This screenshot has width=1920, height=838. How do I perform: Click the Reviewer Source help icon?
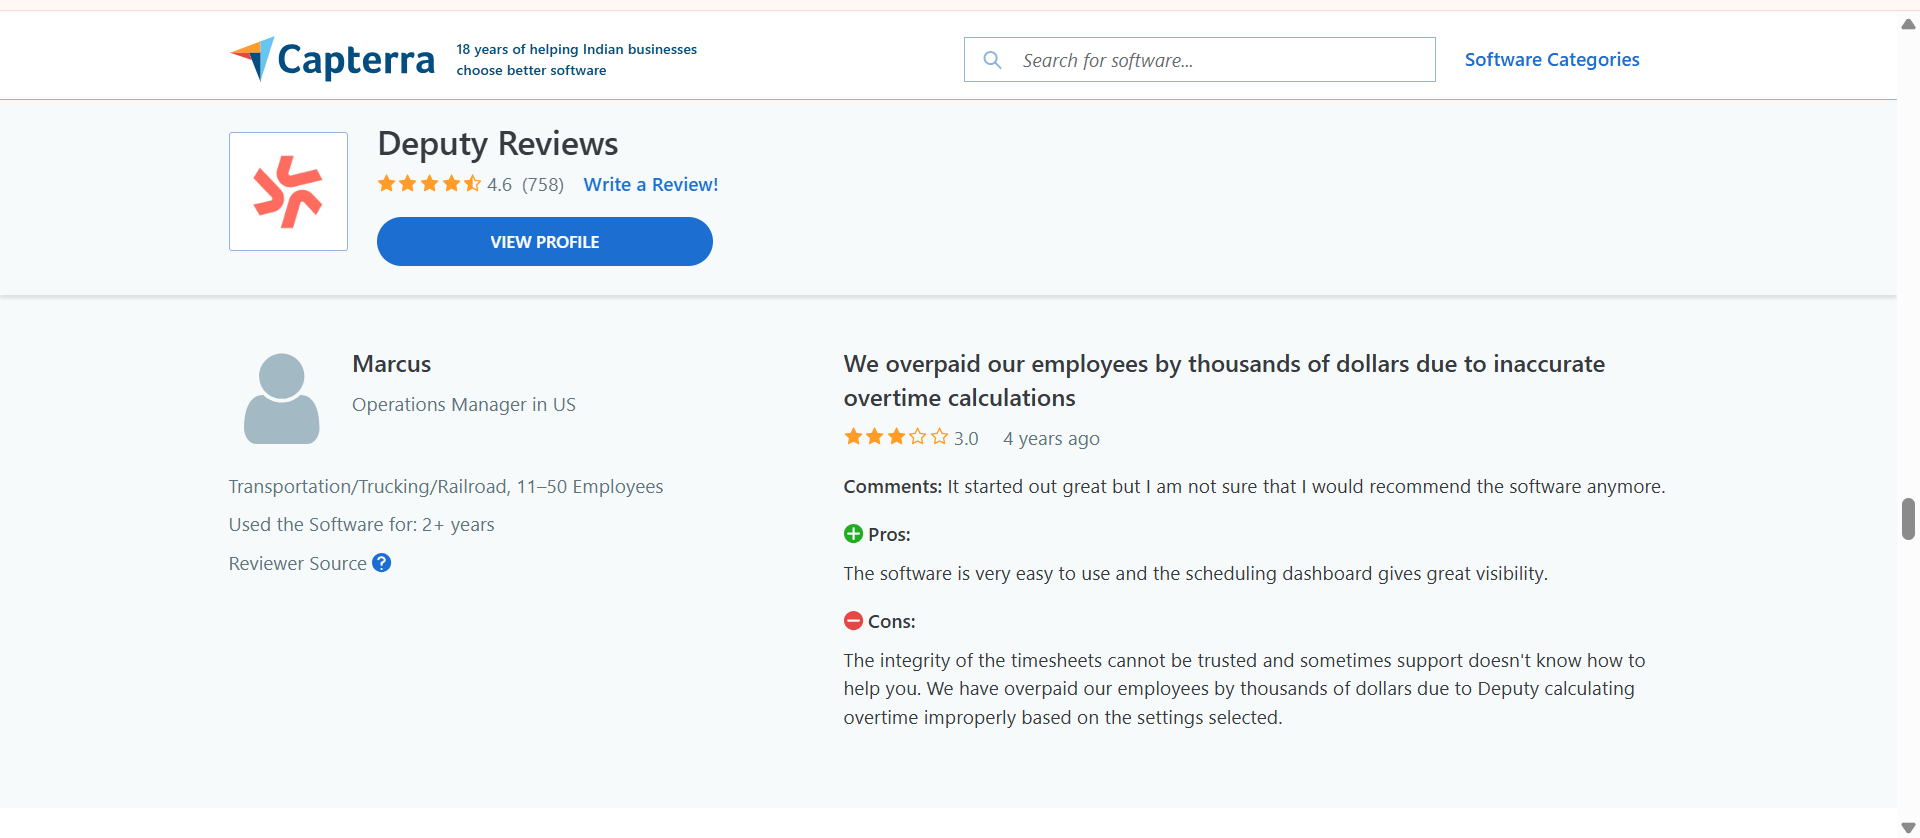[x=381, y=563]
